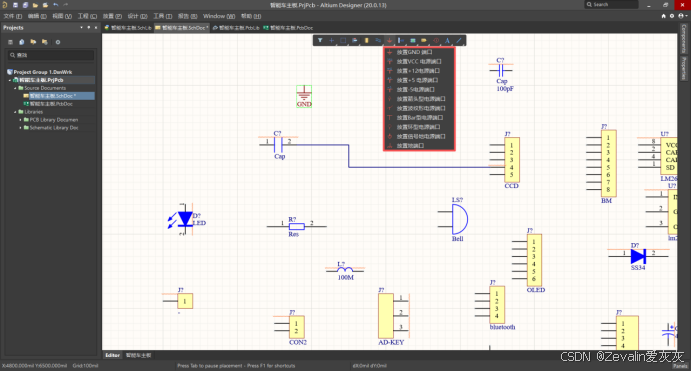Click the yellow place part icon
Screen dimensions: 692x371
[366, 41]
